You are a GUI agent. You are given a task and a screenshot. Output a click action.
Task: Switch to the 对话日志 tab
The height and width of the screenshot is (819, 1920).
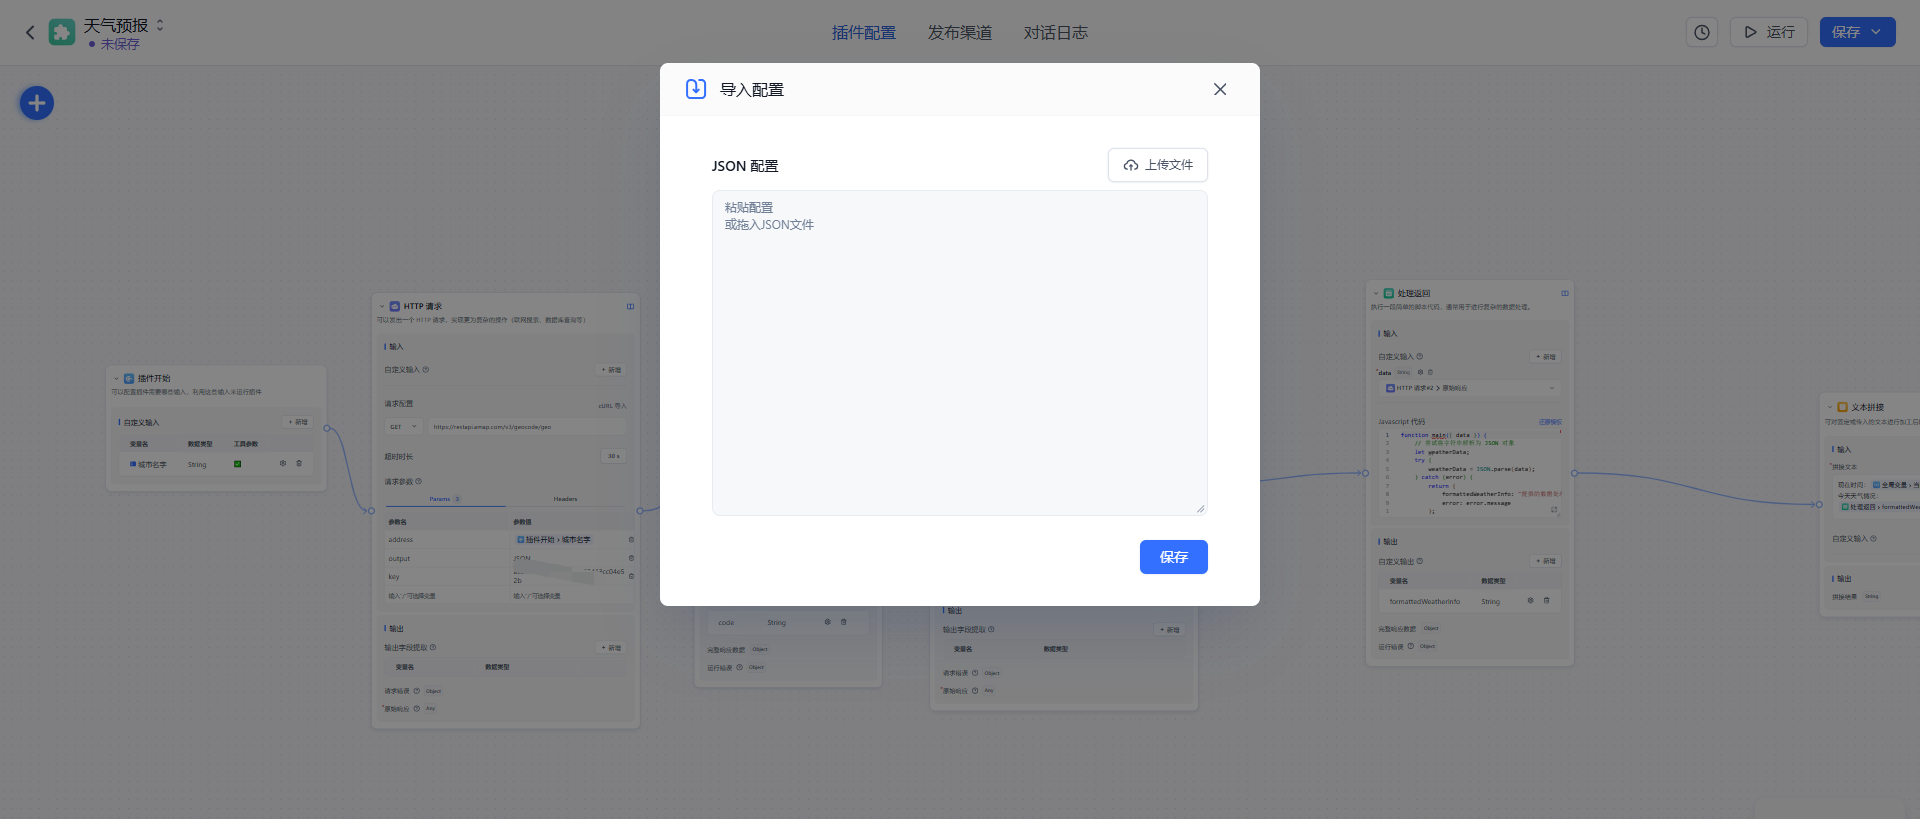pos(1056,33)
